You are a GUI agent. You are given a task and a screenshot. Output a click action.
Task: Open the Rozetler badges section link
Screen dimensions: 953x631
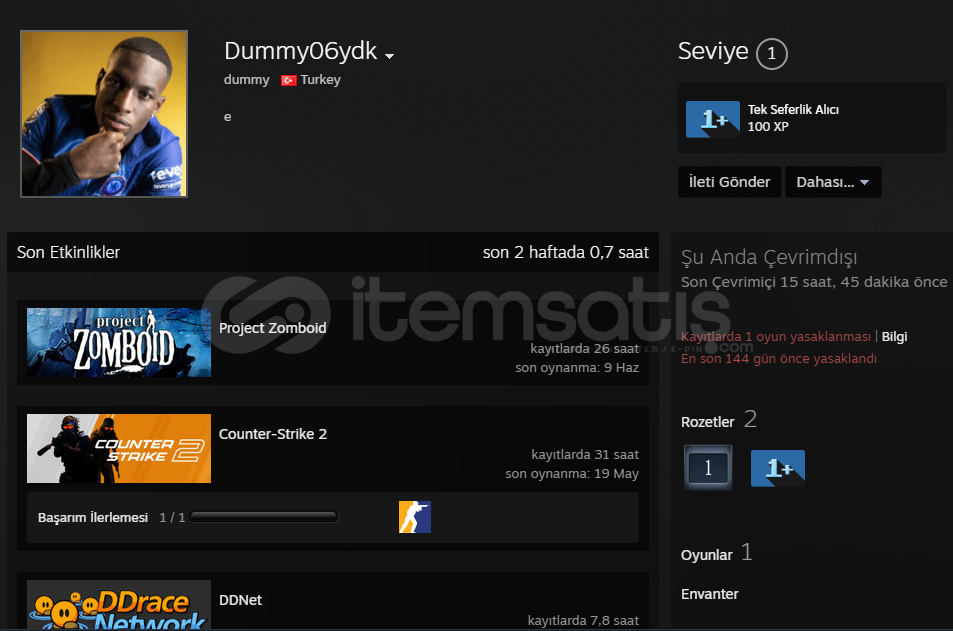(707, 422)
